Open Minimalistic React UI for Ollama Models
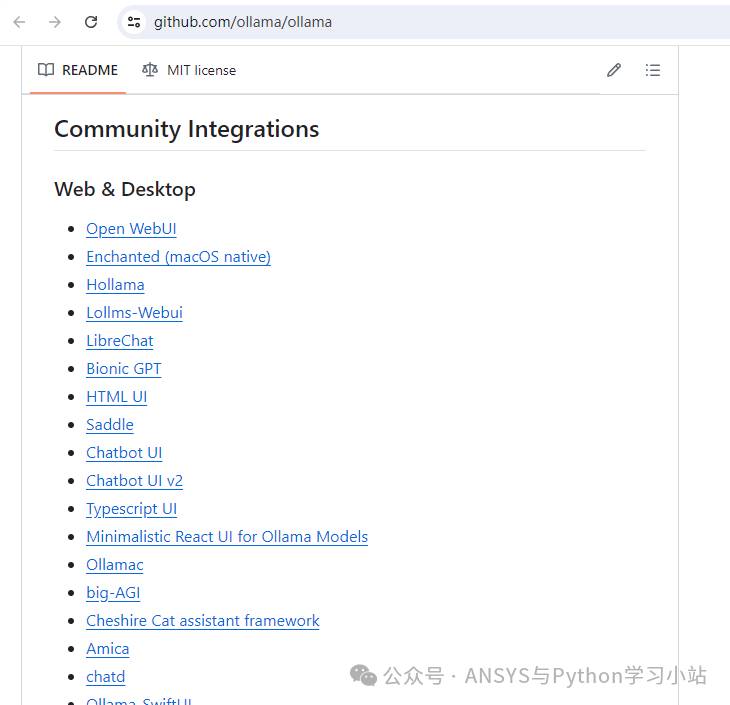The image size is (730, 705). tap(227, 536)
